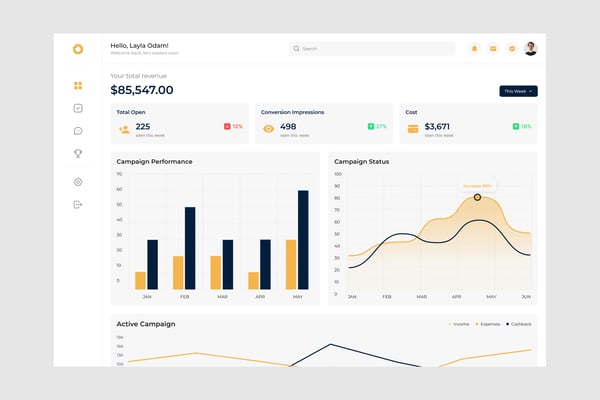Click the Cost credit card icon
The height and width of the screenshot is (400, 600).
[413, 129]
